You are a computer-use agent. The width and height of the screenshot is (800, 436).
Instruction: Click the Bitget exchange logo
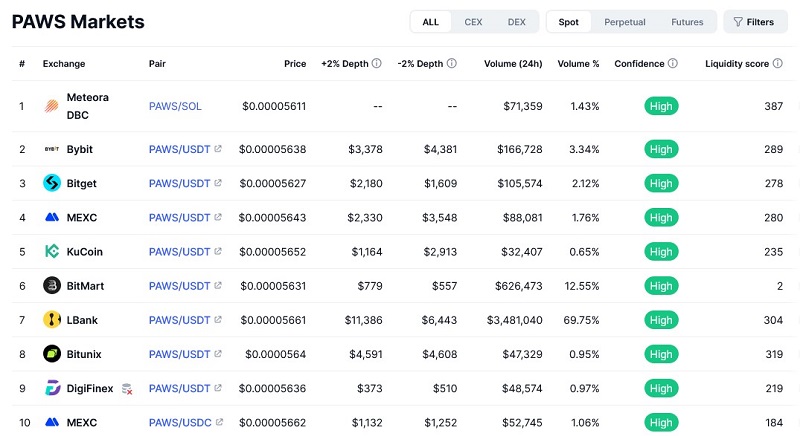pyautogui.click(x=52, y=183)
